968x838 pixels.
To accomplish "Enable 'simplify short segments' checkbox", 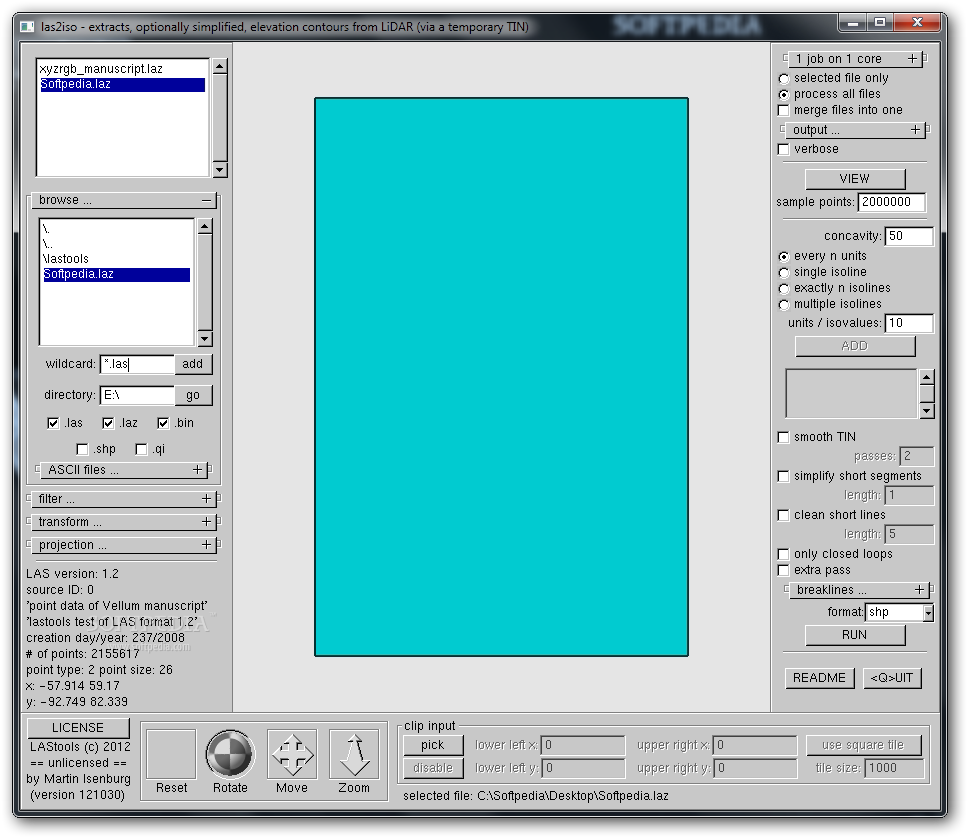I will 783,476.
